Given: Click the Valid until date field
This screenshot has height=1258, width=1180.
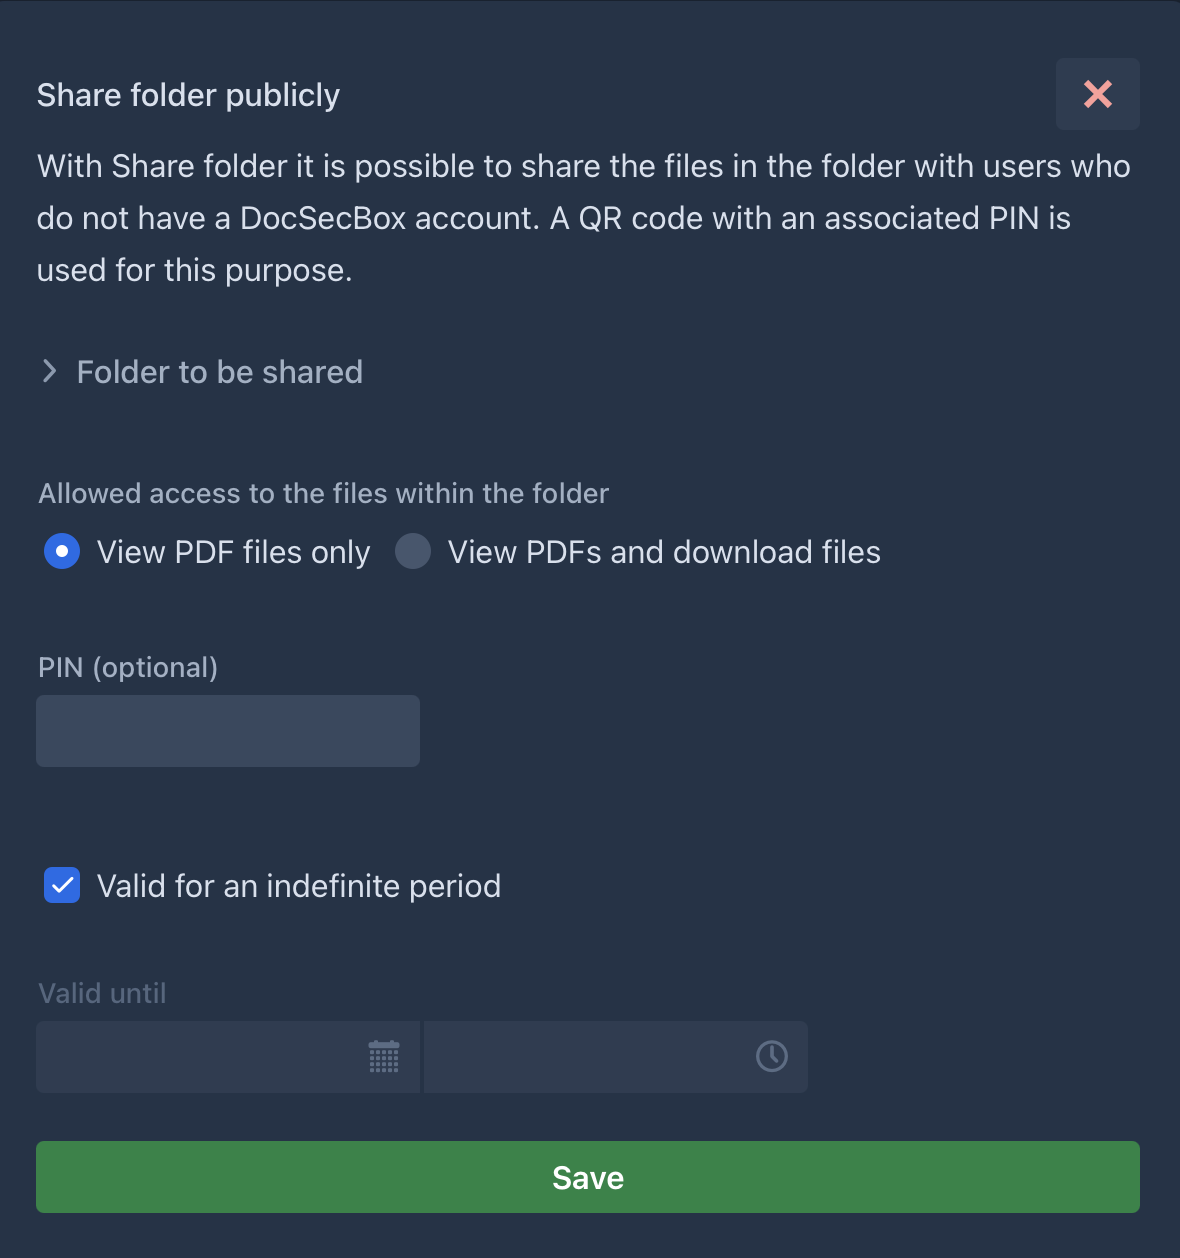Looking at the screenshot, I should 200,1057.
